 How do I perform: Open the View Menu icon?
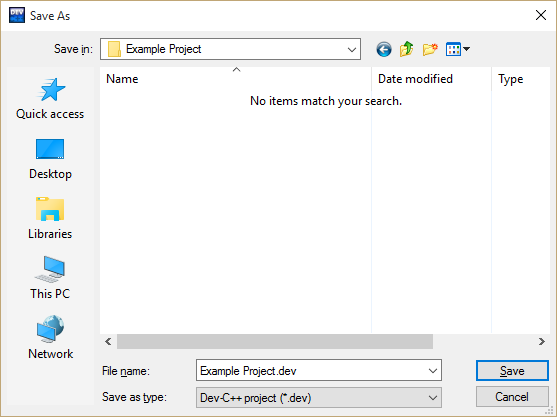coord(458,49)
